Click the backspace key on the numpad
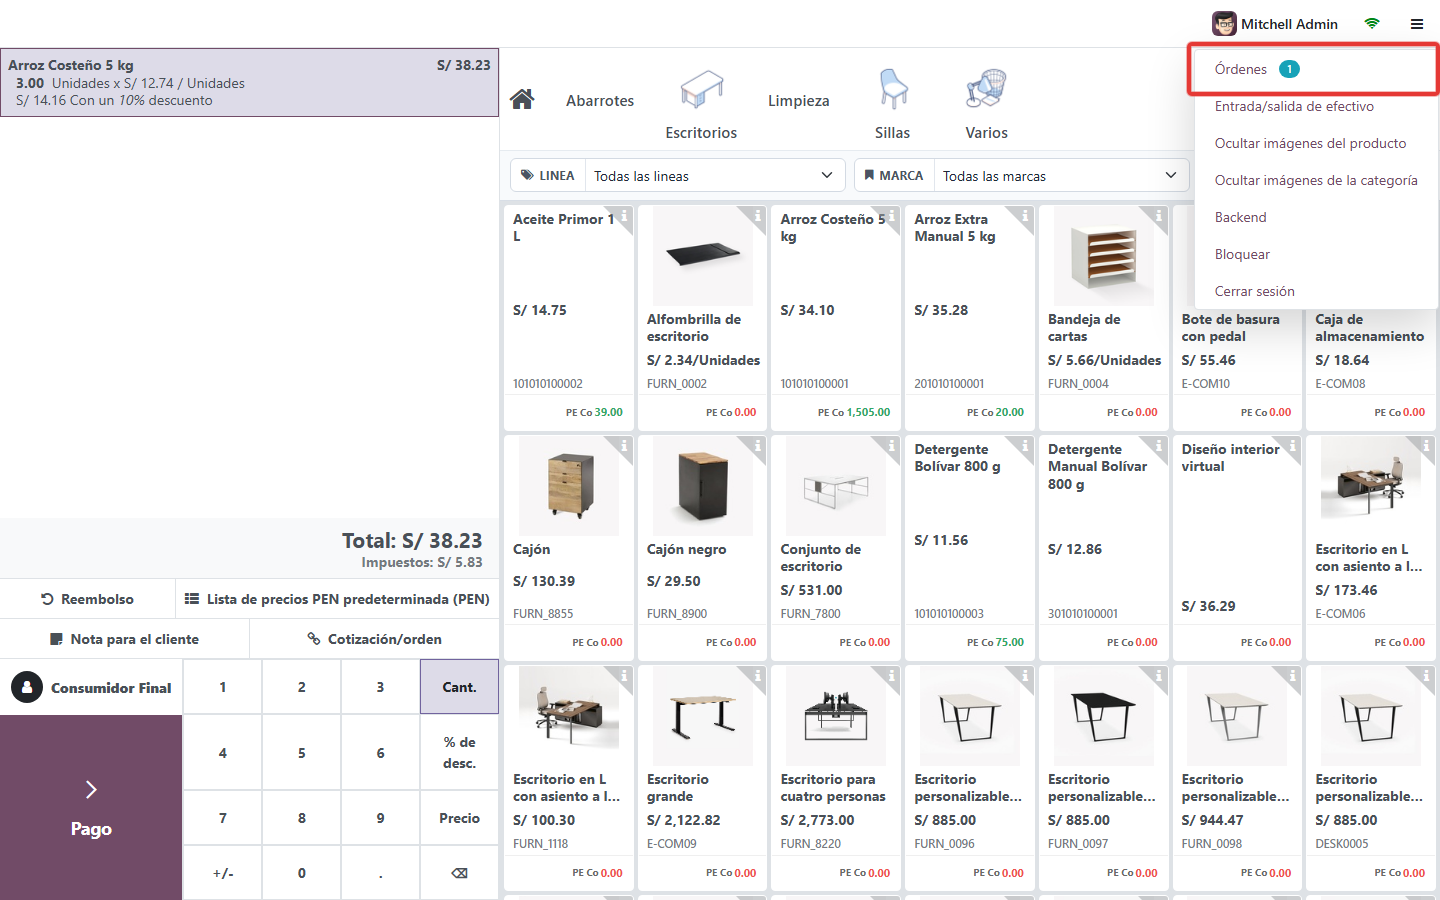Viewport: 1440px width, 900px height. [x=459, y=873]
